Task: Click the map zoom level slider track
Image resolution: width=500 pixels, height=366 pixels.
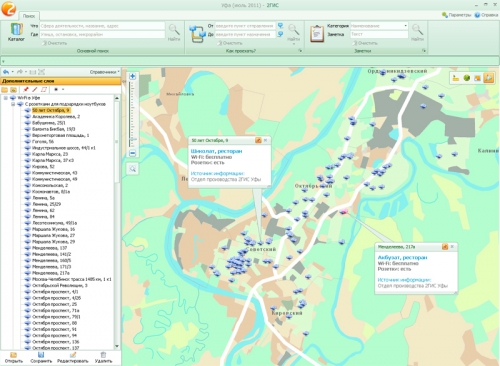Action: click(132, 115)
